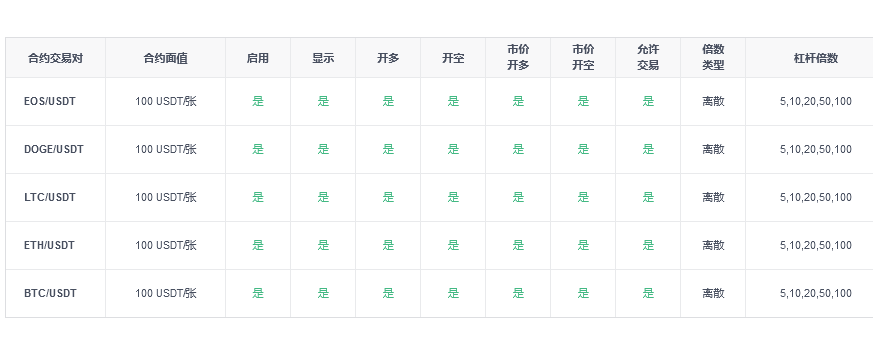Click the 合约交易对 column header
873x360 pixels.
tap(55, 58)
